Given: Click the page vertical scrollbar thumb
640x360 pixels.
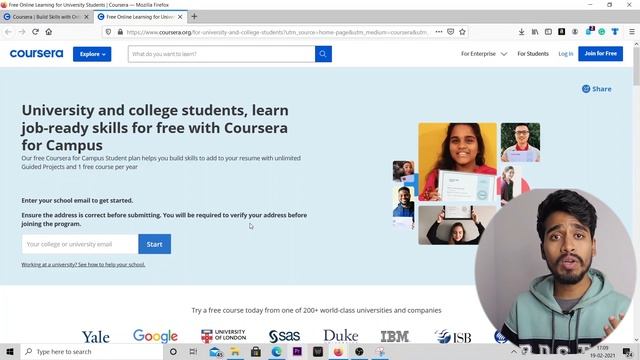Looking at the screenshot, I should pyautogui.click(x=636, y=65).
